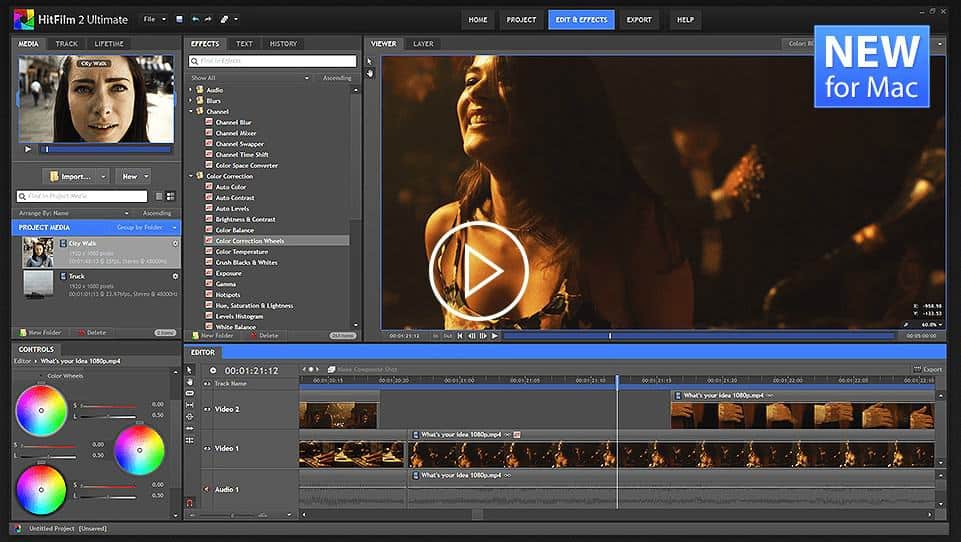
Task: Open the File dropdown menu
Action: pyautogui.click(x=154, y=19)
